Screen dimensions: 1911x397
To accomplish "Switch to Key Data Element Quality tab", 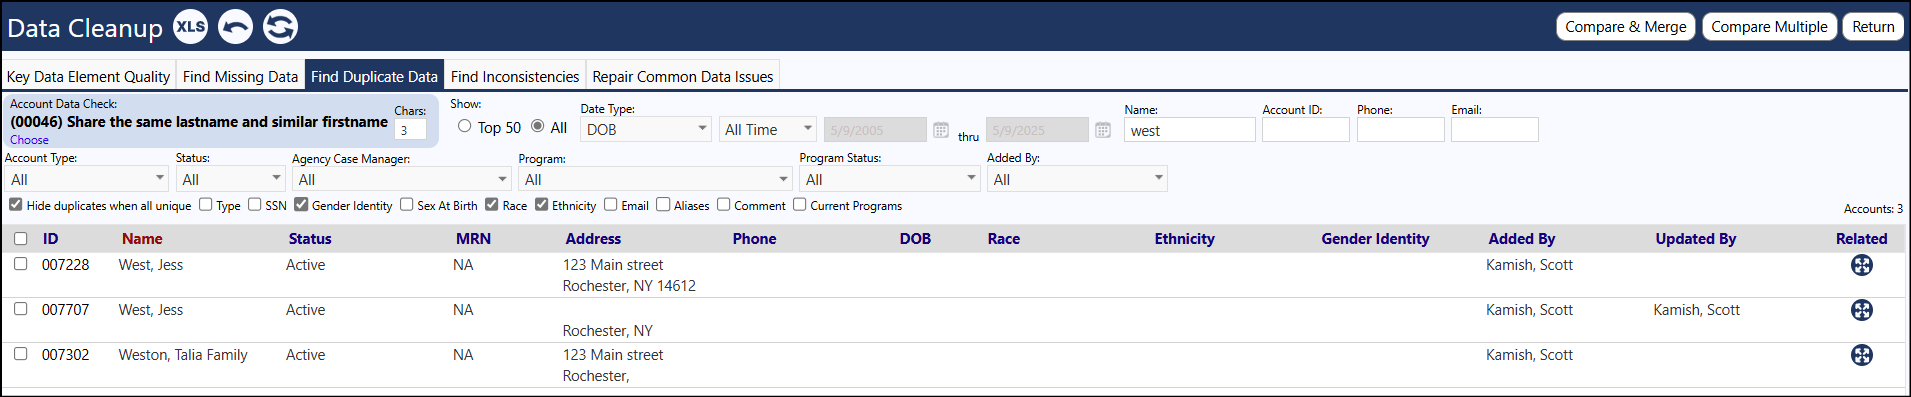I will pyautogui.click(x=88, y=76).
